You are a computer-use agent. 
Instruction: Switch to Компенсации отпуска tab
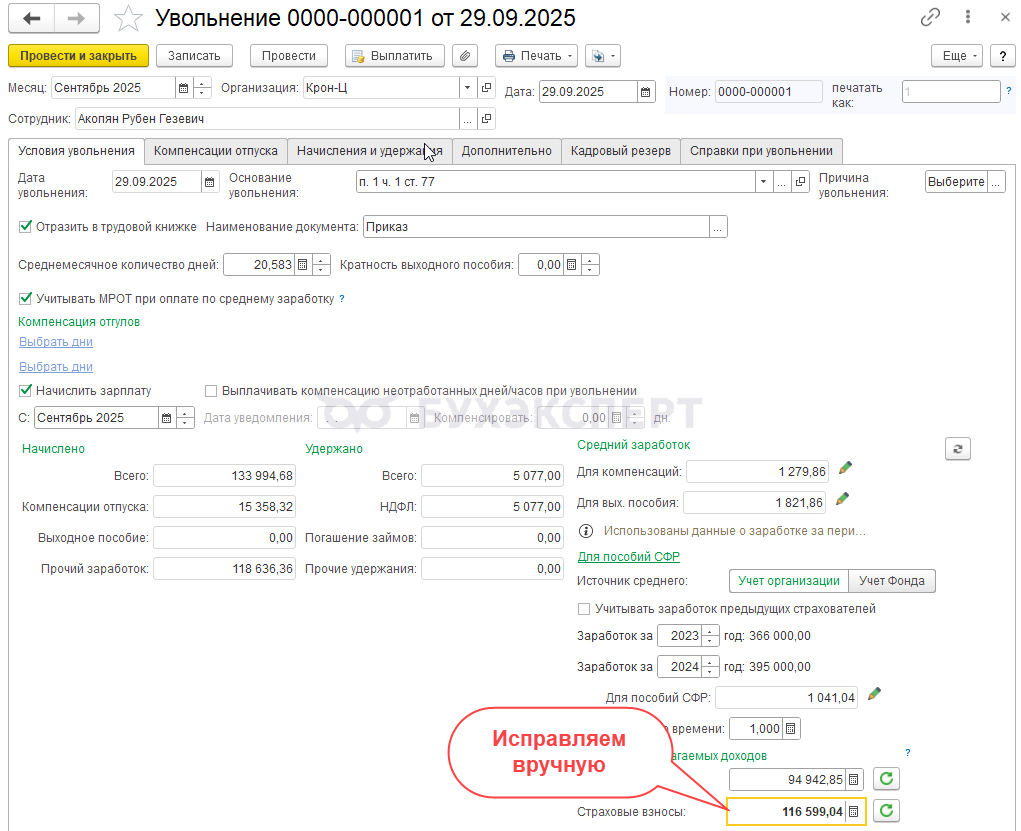[215, 151]
